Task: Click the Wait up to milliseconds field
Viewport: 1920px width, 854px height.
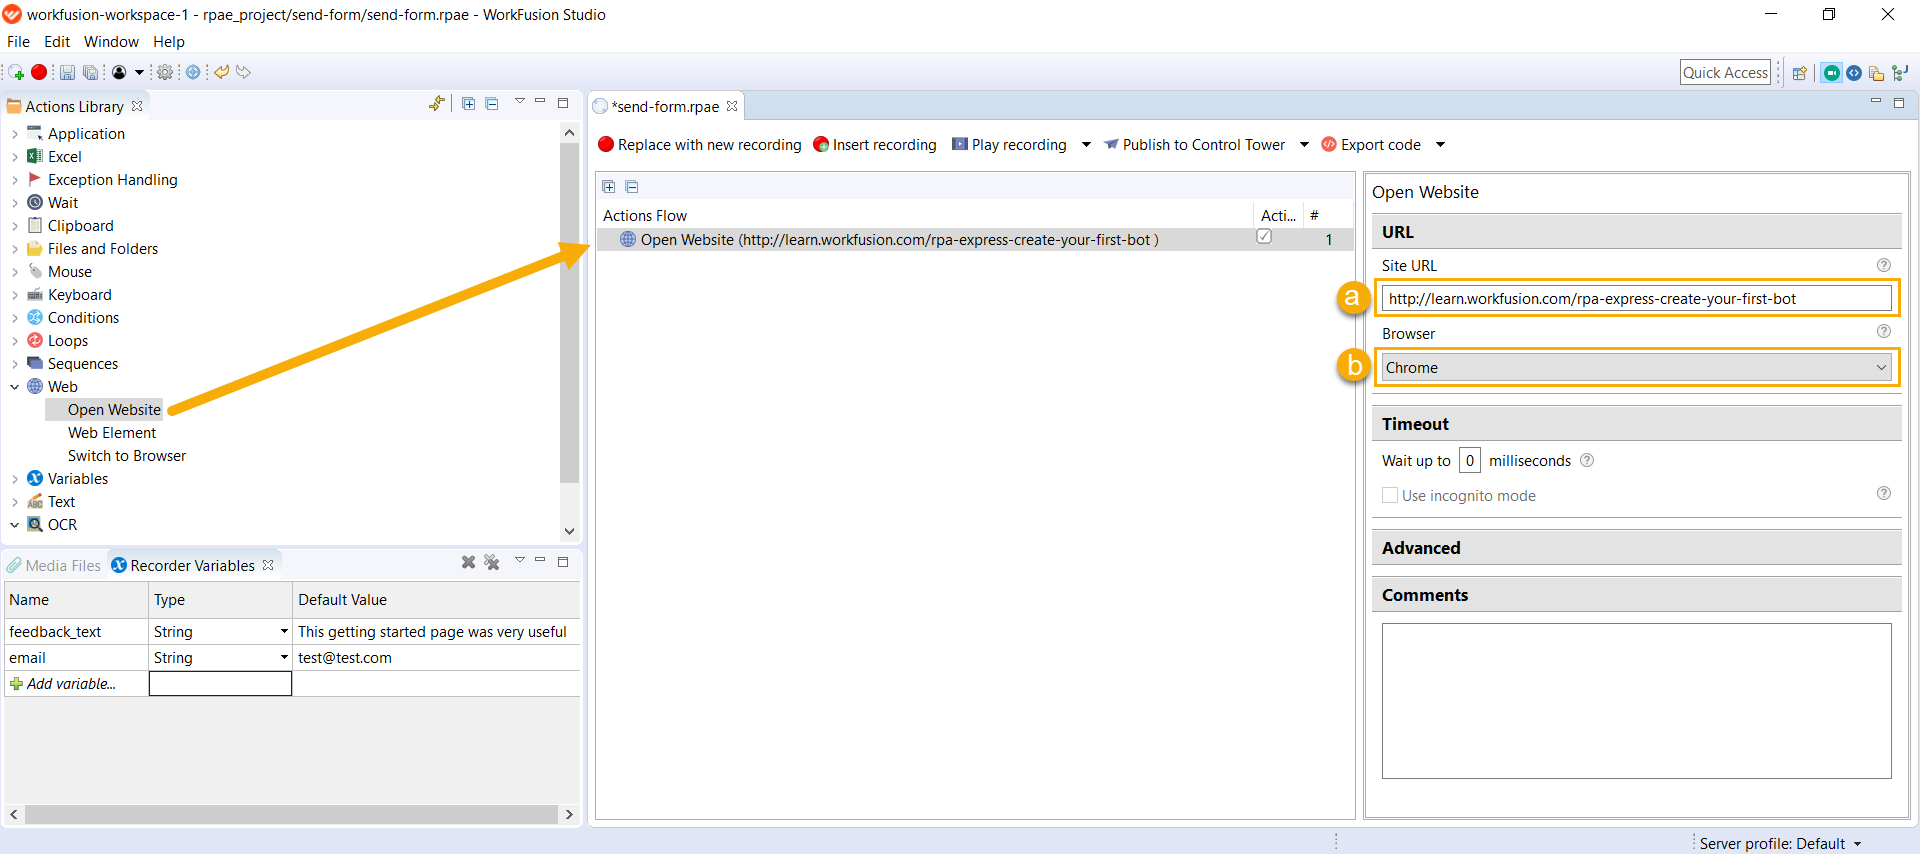Action: pos(1470,460)
